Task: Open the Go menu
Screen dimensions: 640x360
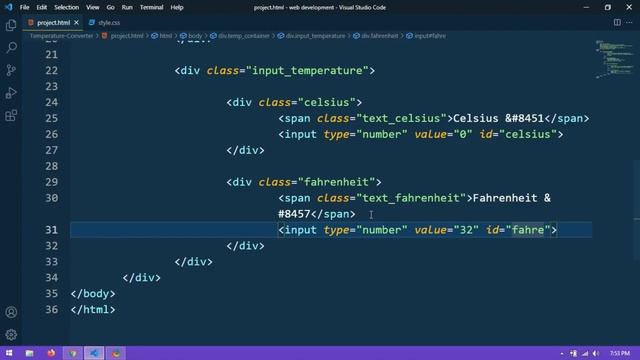Action: tap(110, 7)
